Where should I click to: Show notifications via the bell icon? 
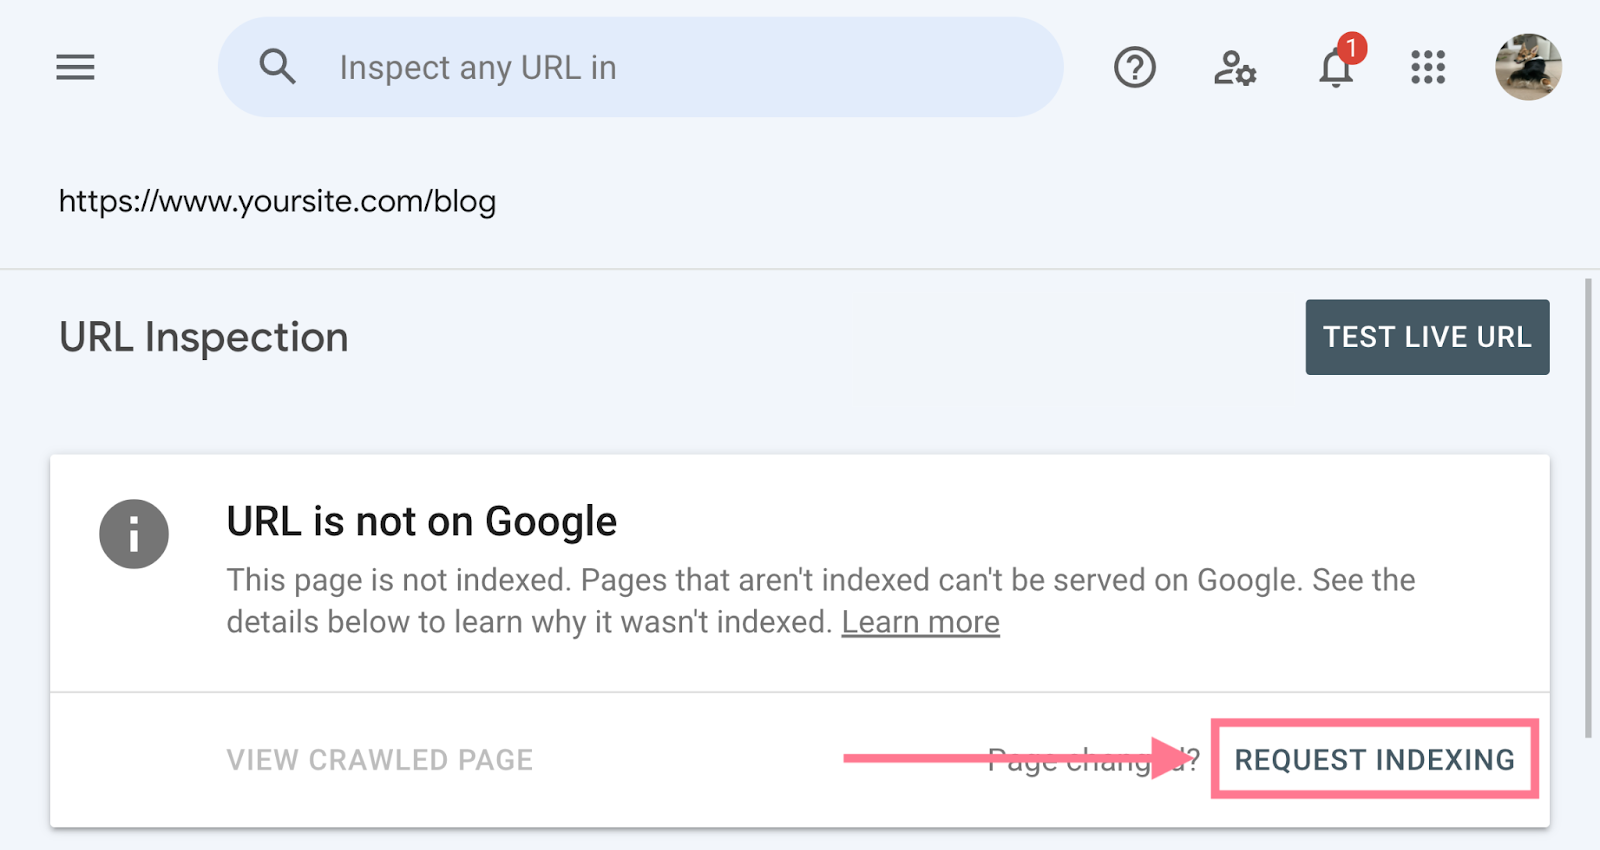click(1335, 70)
